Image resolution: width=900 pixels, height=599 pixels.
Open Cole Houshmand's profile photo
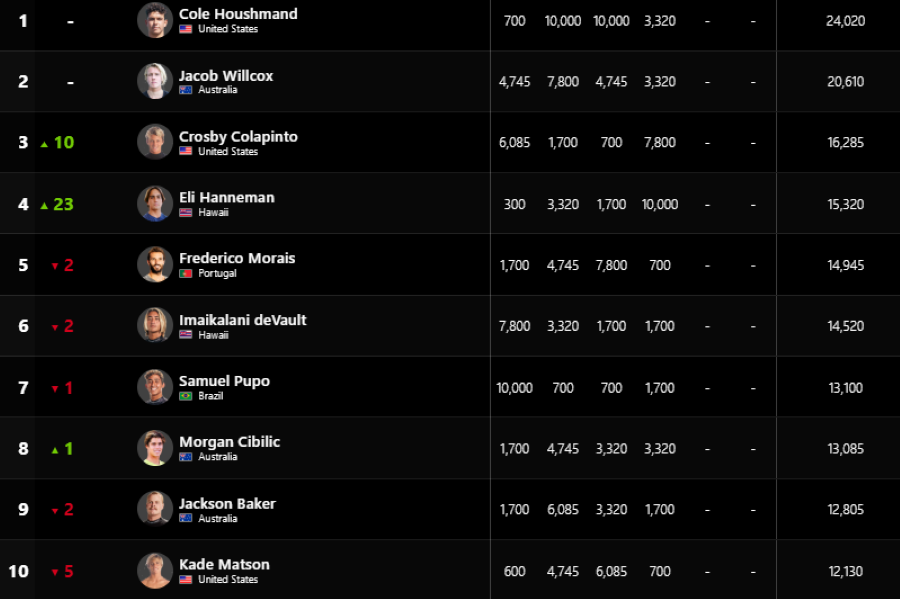(x=155, y=20)
